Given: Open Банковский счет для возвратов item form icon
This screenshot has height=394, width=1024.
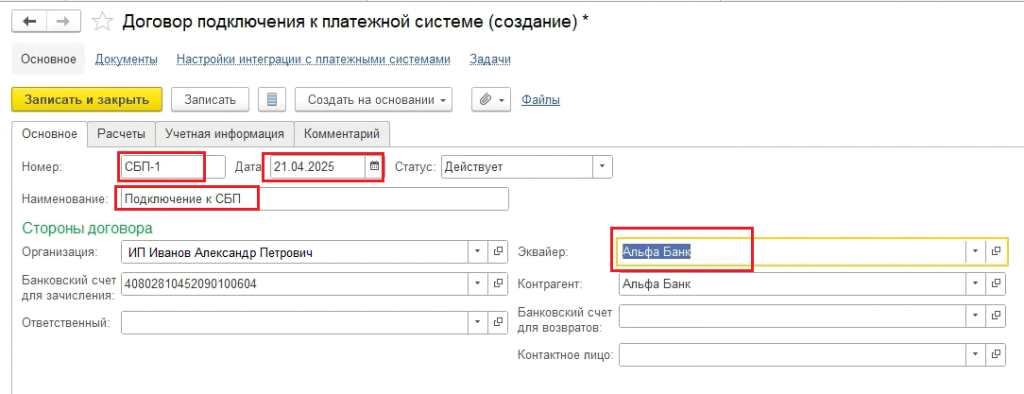Looking at the screenshot, I should pos(996,316).
